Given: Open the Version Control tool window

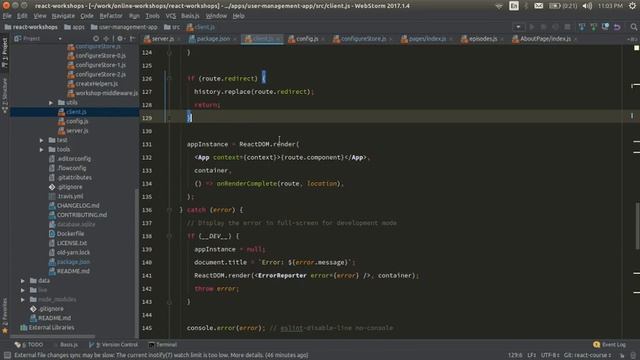Looking at the screenshot, I should (x=113, y=345).
